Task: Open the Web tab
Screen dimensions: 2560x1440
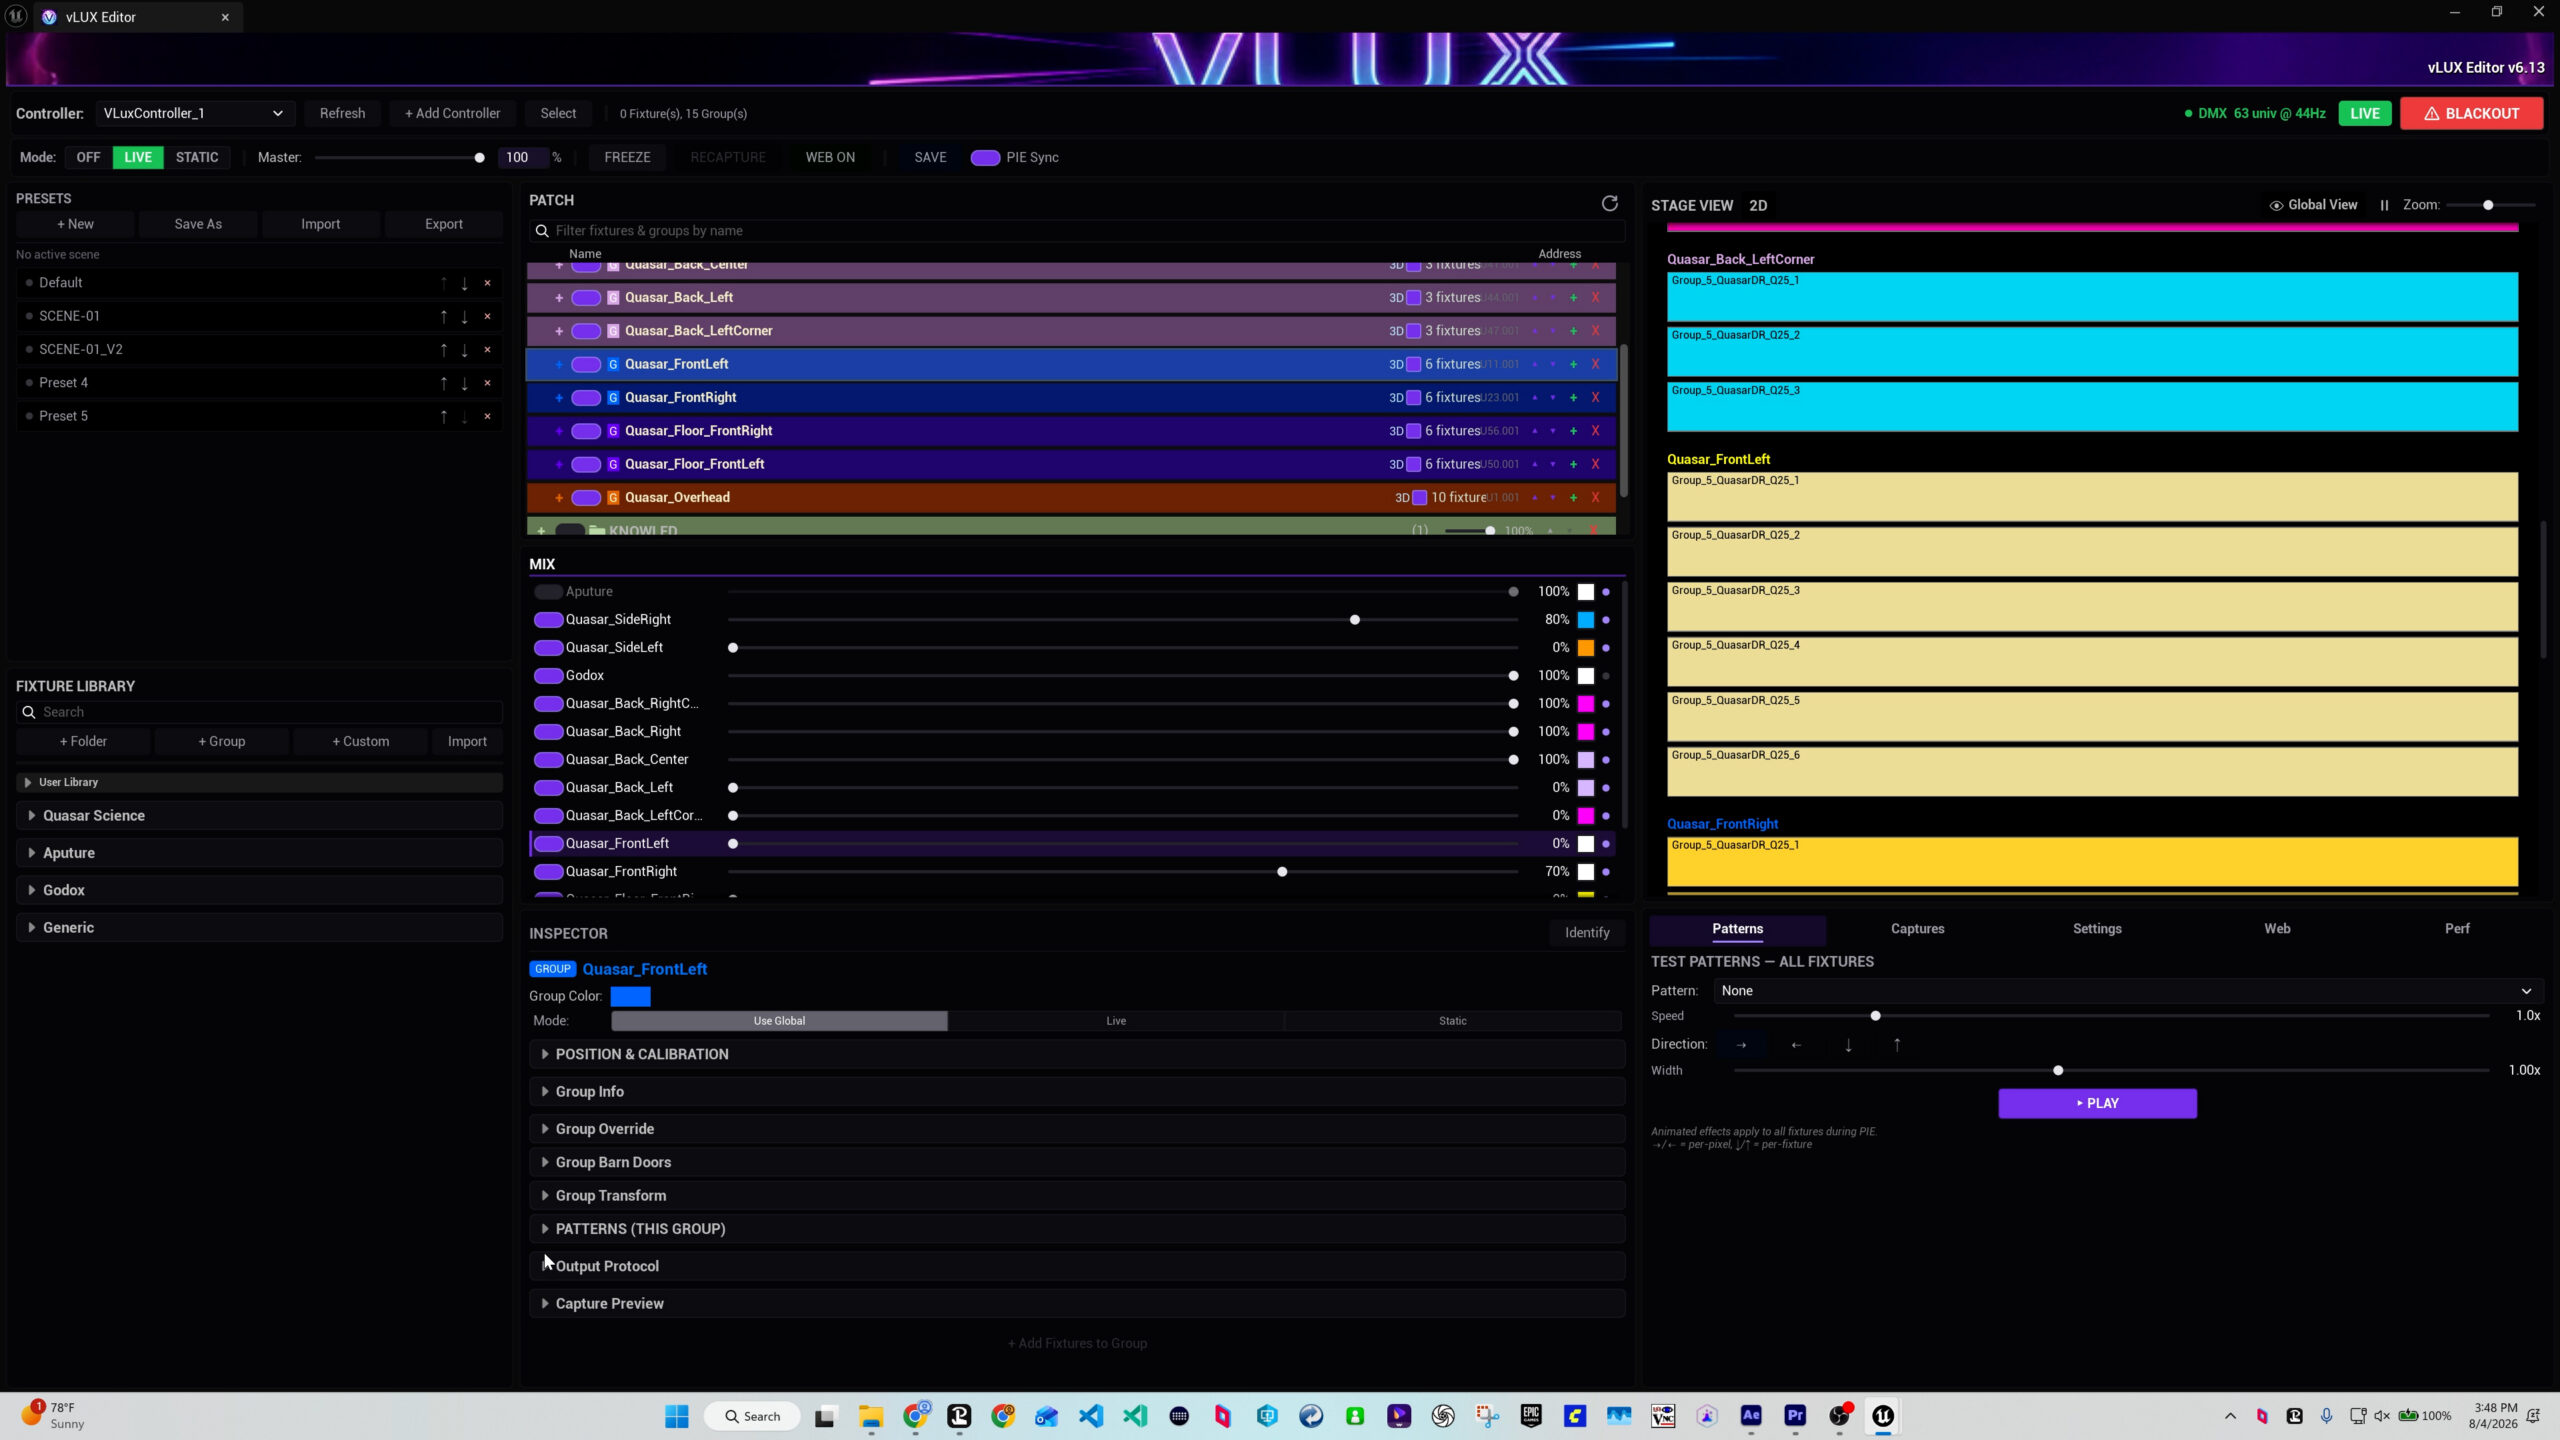Action: [2277, 929]
